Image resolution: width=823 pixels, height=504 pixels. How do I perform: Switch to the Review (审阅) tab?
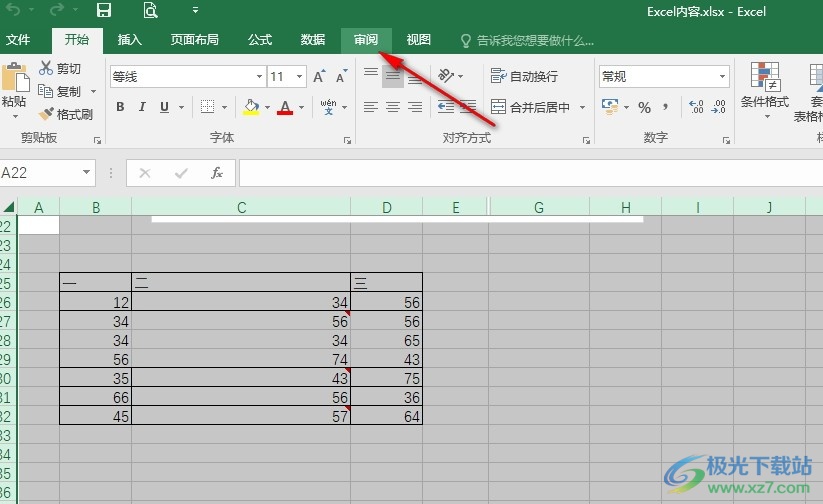click(365, 40)
